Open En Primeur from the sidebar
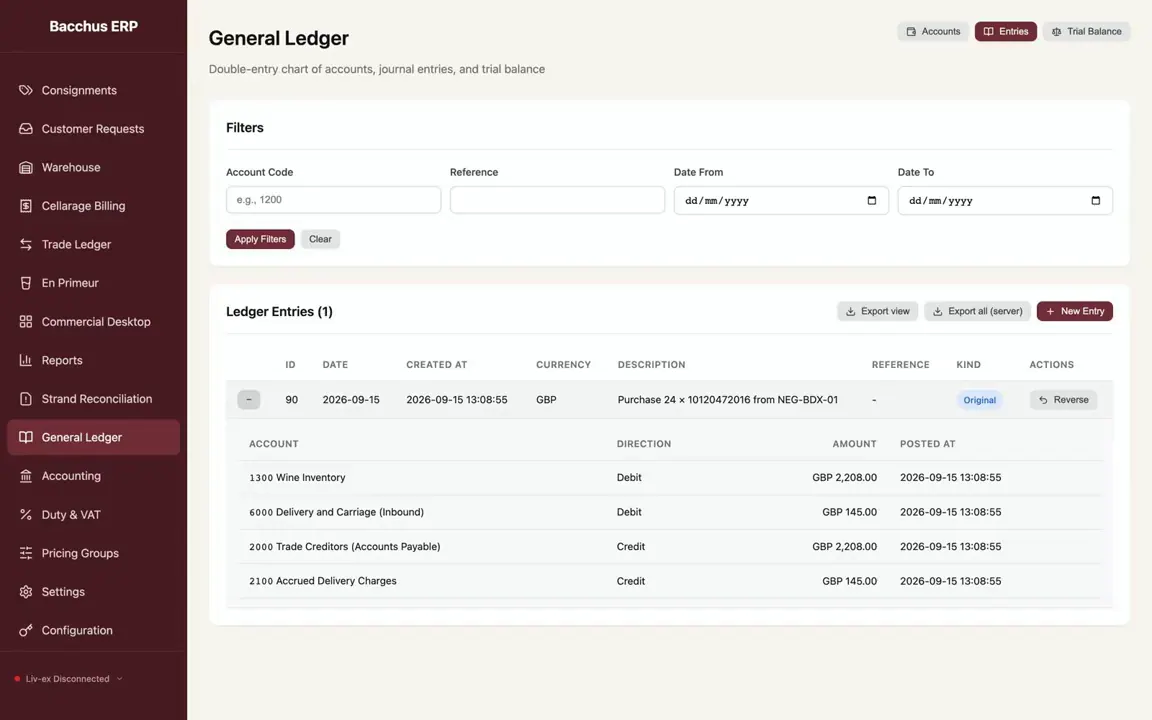The height and width of the screenshot is (720, 1152). (x=93, y=283)
